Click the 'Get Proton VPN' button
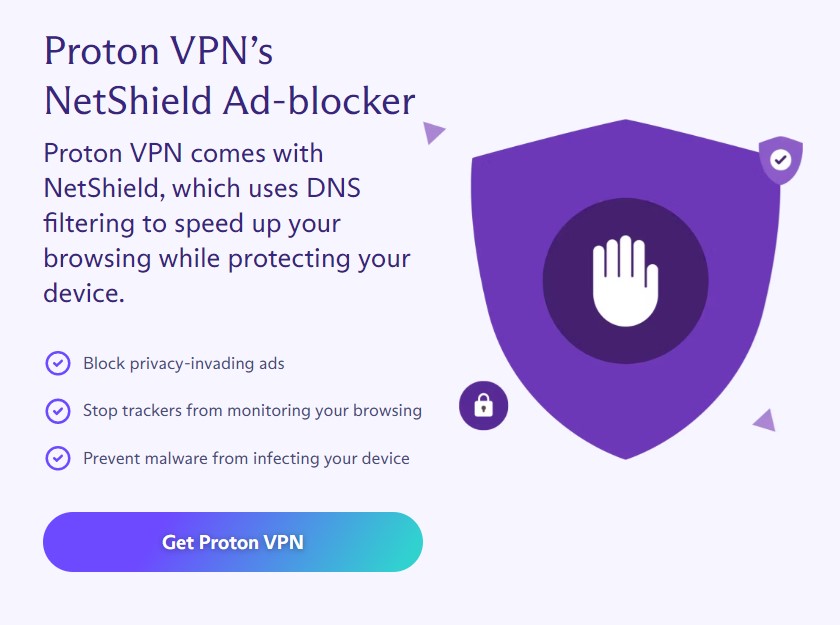The height and width of the screenshot is (625, 840). click(x=232, y=542)
